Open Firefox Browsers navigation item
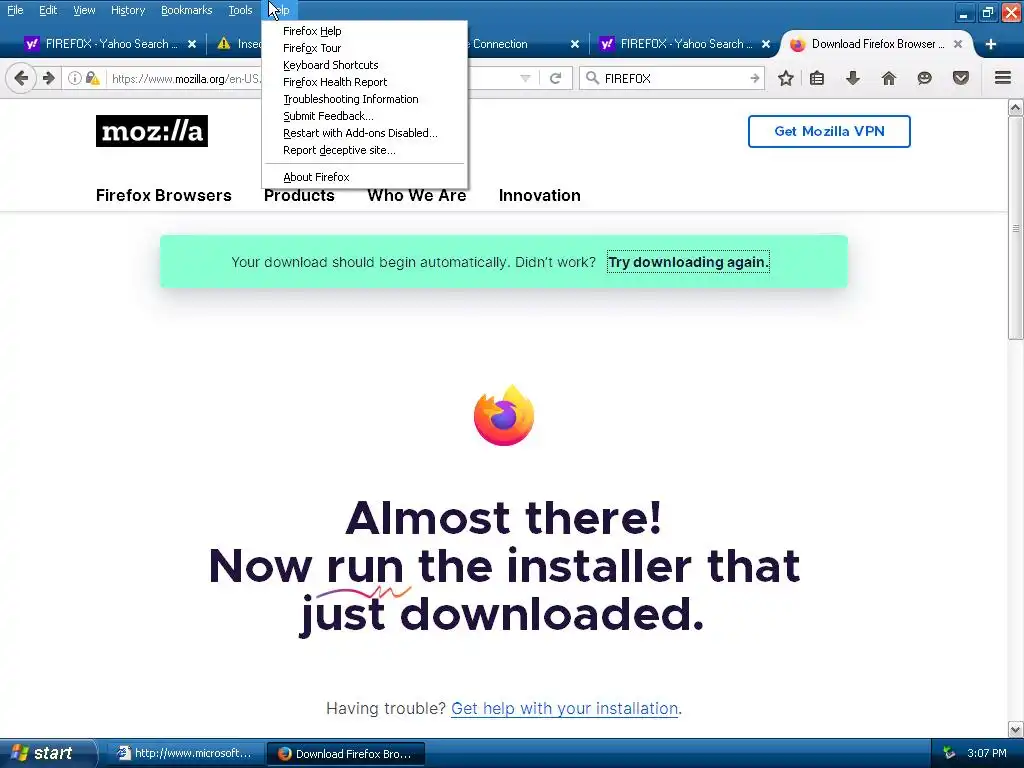 point(163,195)
